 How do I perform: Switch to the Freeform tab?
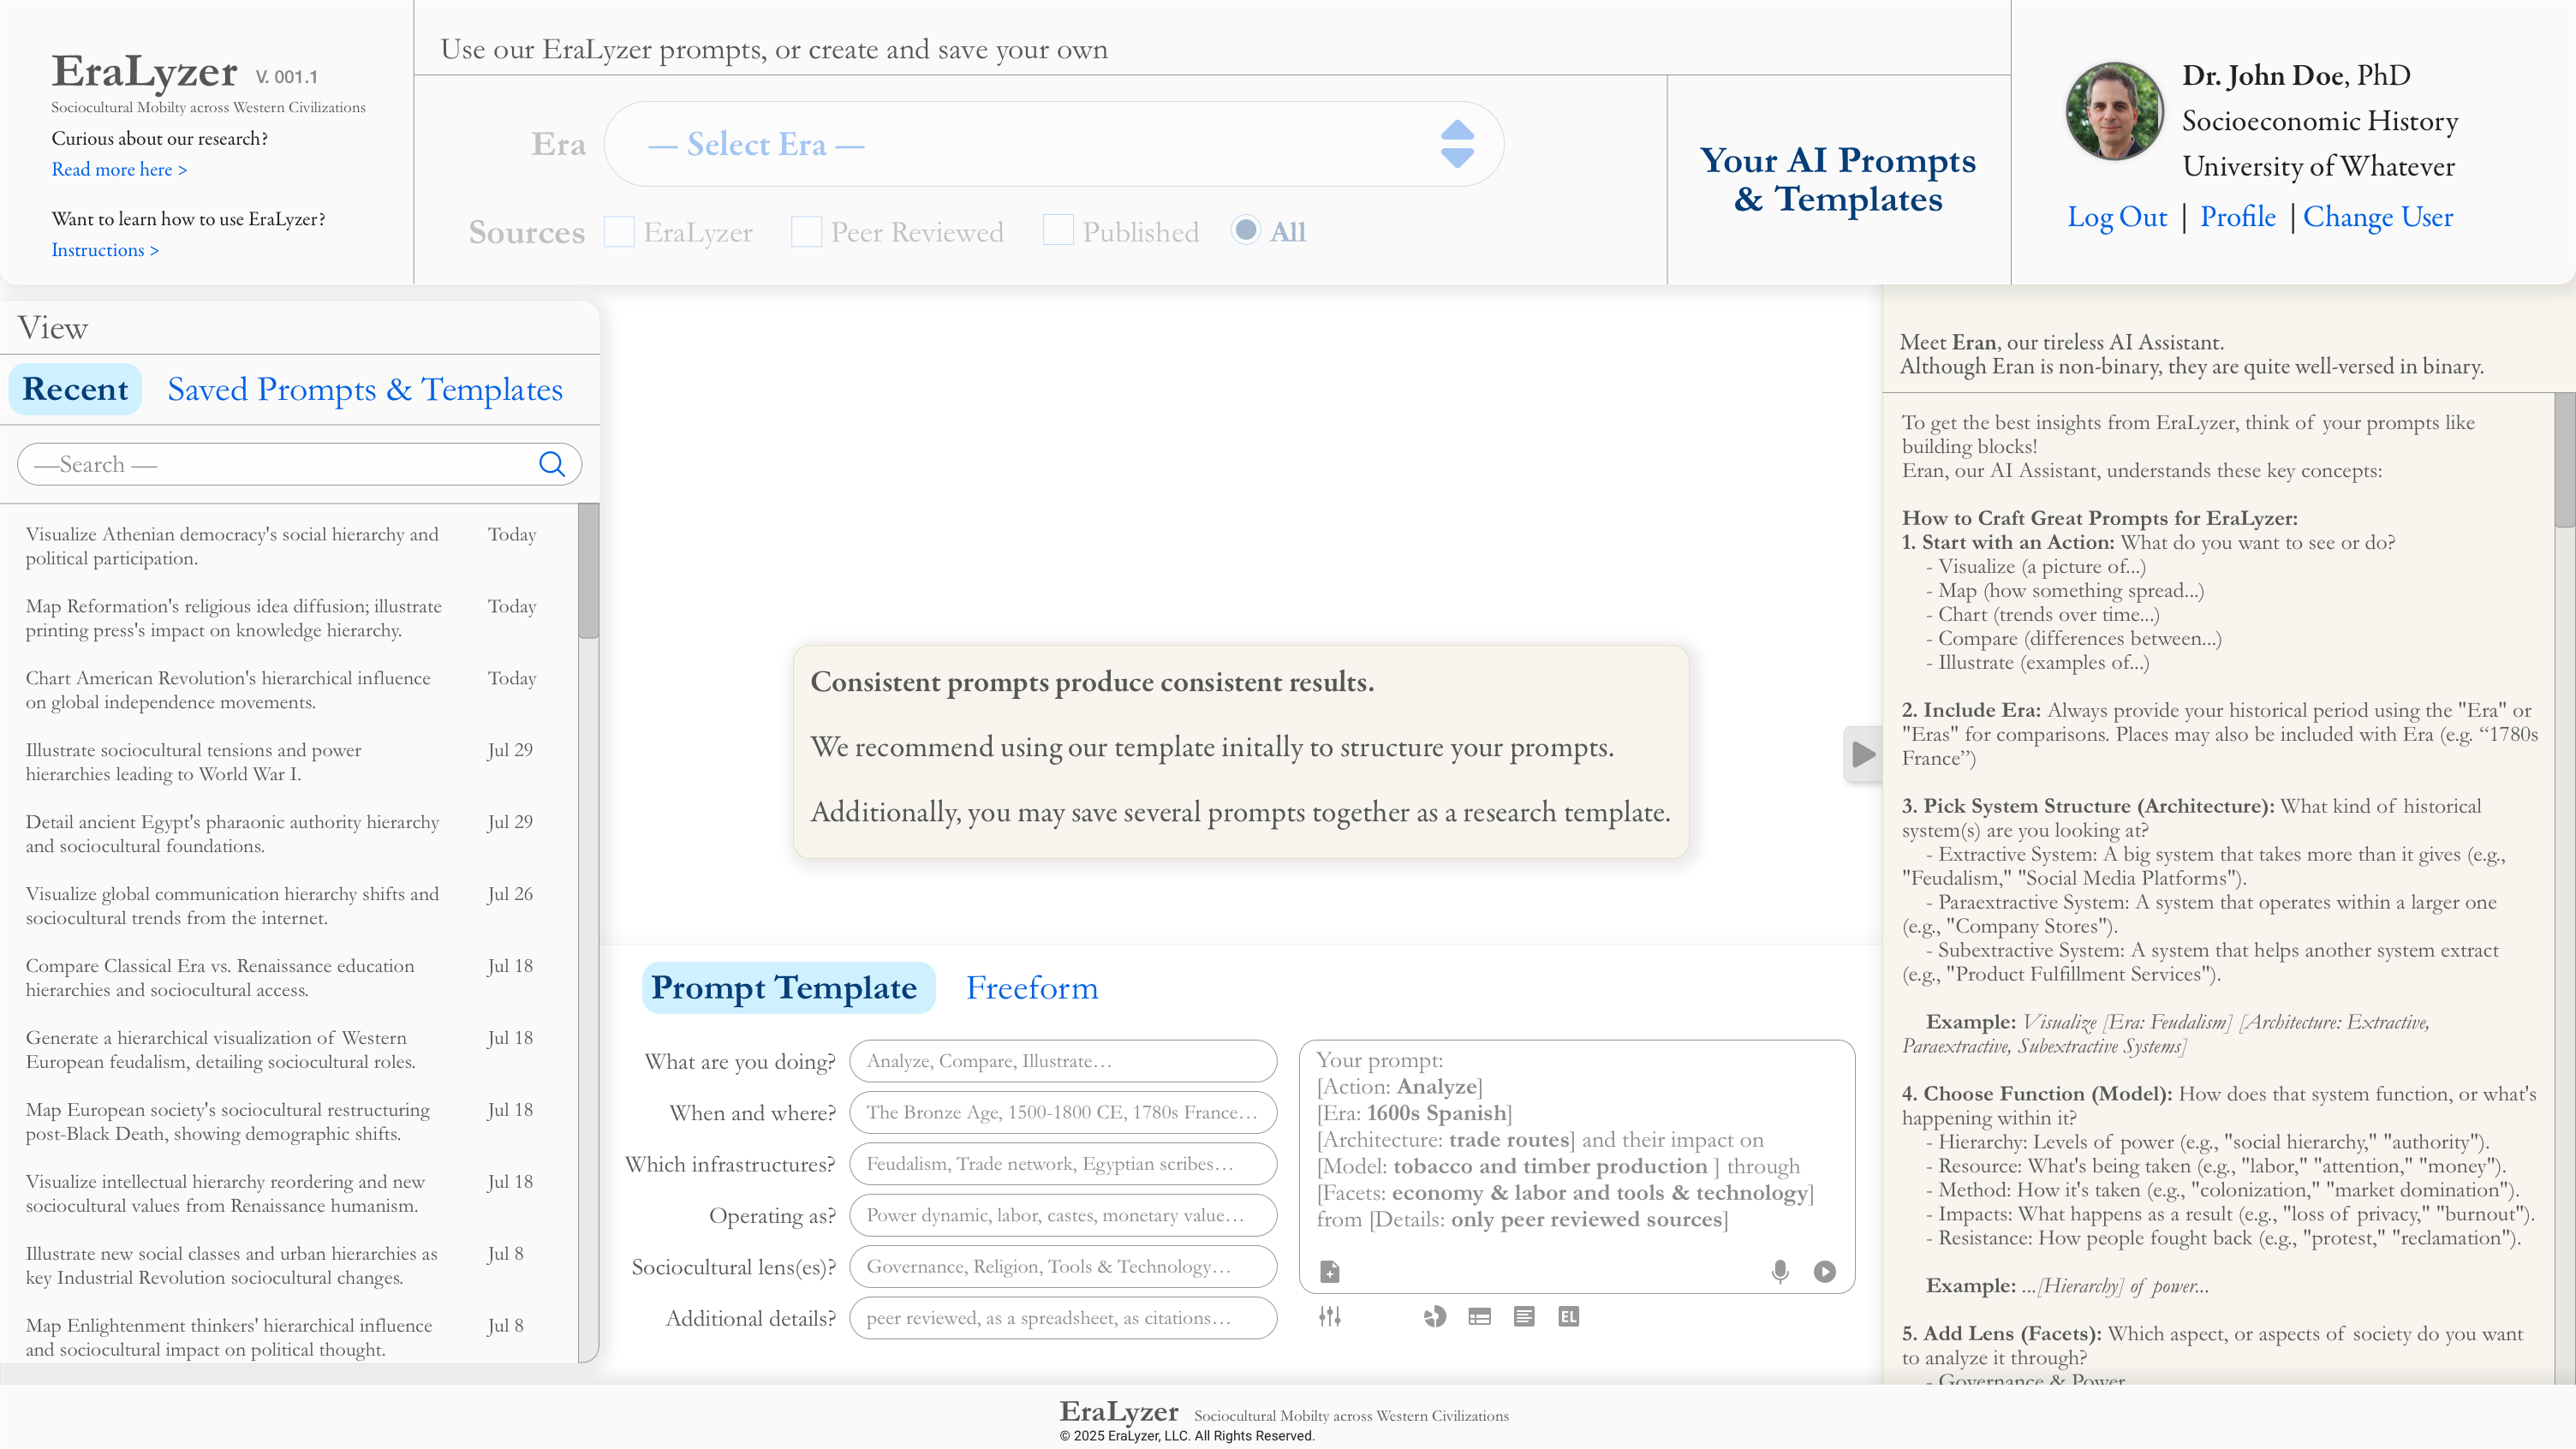pyautogui.click(x=1032, y=988)
